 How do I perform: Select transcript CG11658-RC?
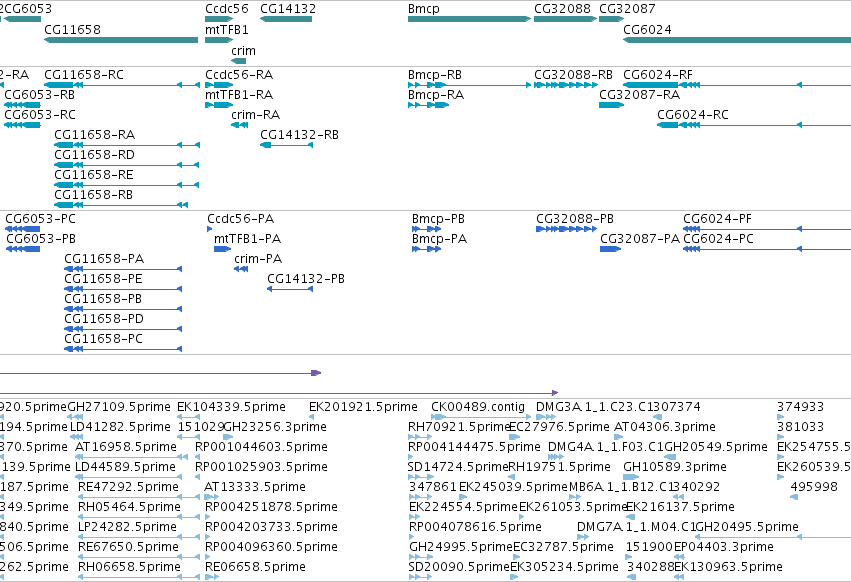coord(84,74)
